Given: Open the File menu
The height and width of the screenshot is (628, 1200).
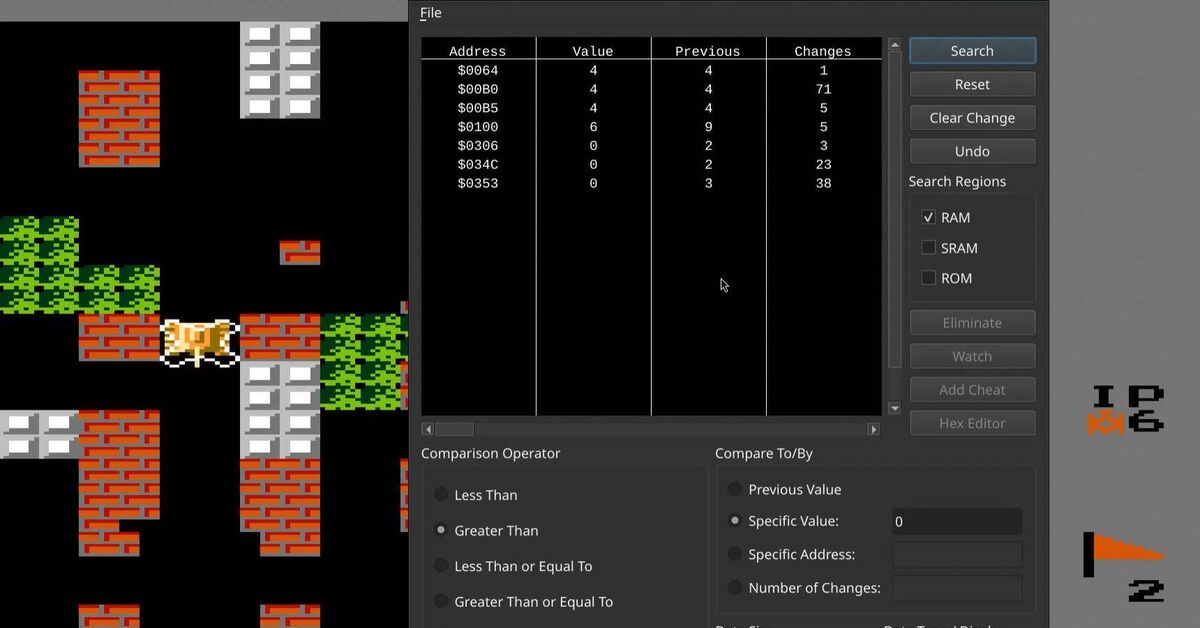Looking at the screenshot, I should pyautogui.click(x=430, y=13).
